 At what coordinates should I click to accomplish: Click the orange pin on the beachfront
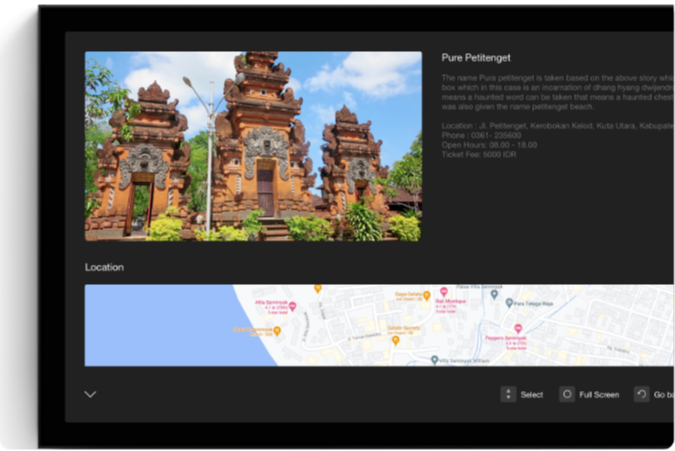point(277,331)
